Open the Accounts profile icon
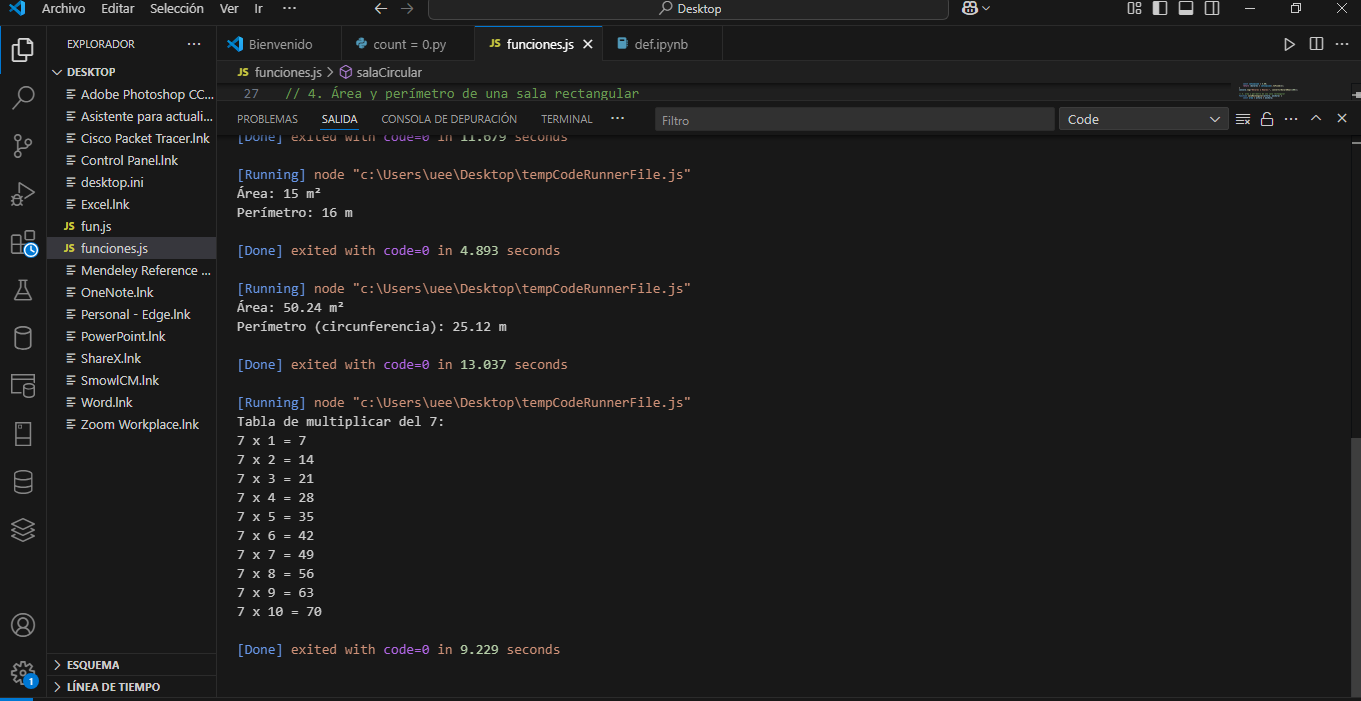This screenshot has width=1361, height=701. (22, 625)
